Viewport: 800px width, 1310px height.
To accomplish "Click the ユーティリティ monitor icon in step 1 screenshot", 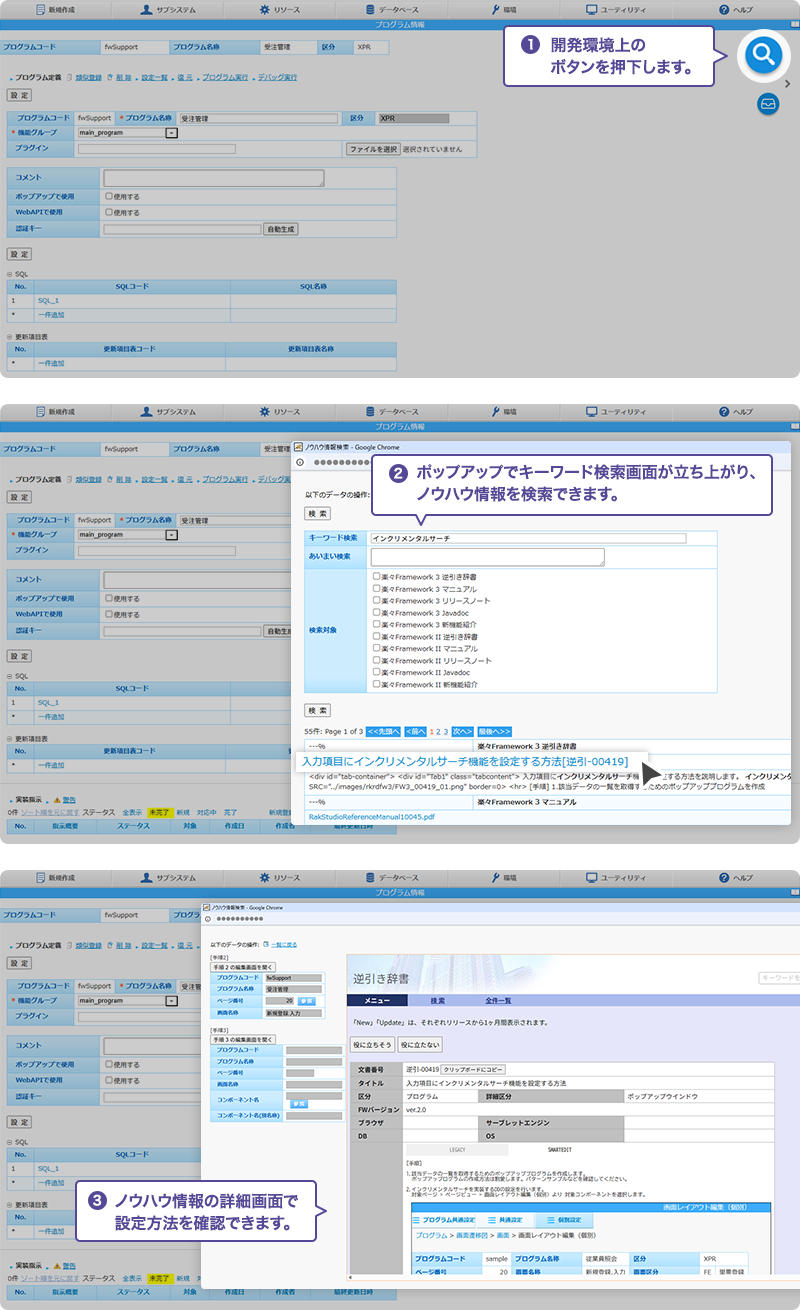I will [x=592, y=9].
